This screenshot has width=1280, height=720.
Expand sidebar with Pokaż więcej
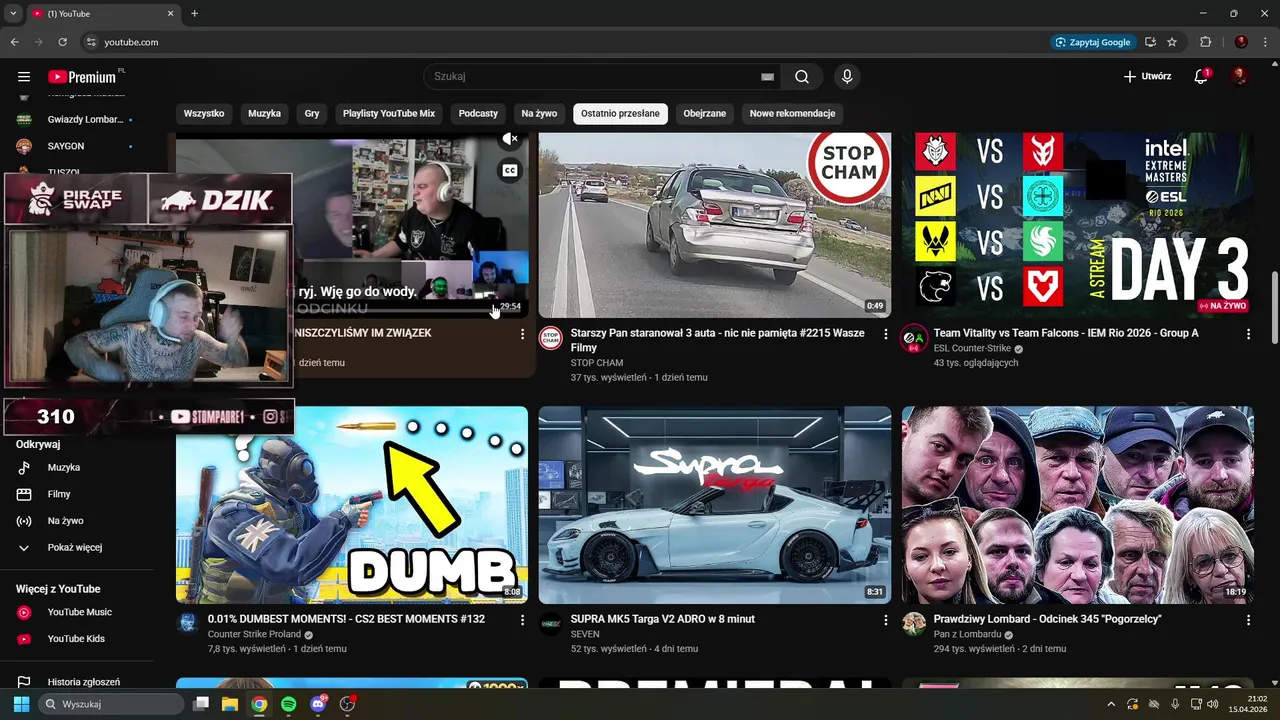coord(75,547)
